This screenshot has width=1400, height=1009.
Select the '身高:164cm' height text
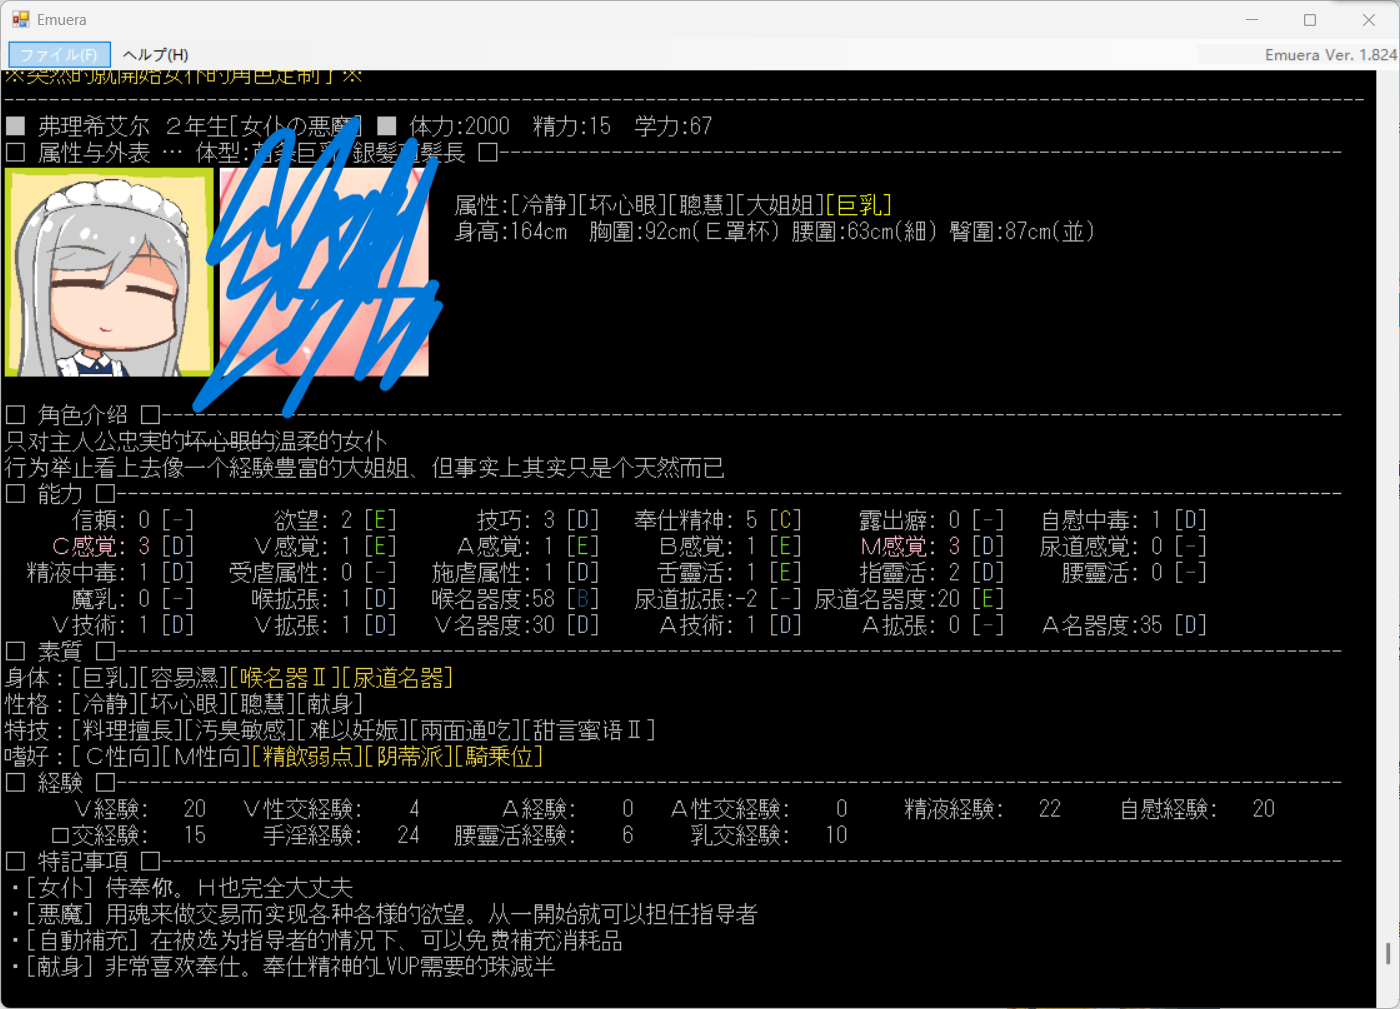[x=510, y=232]
